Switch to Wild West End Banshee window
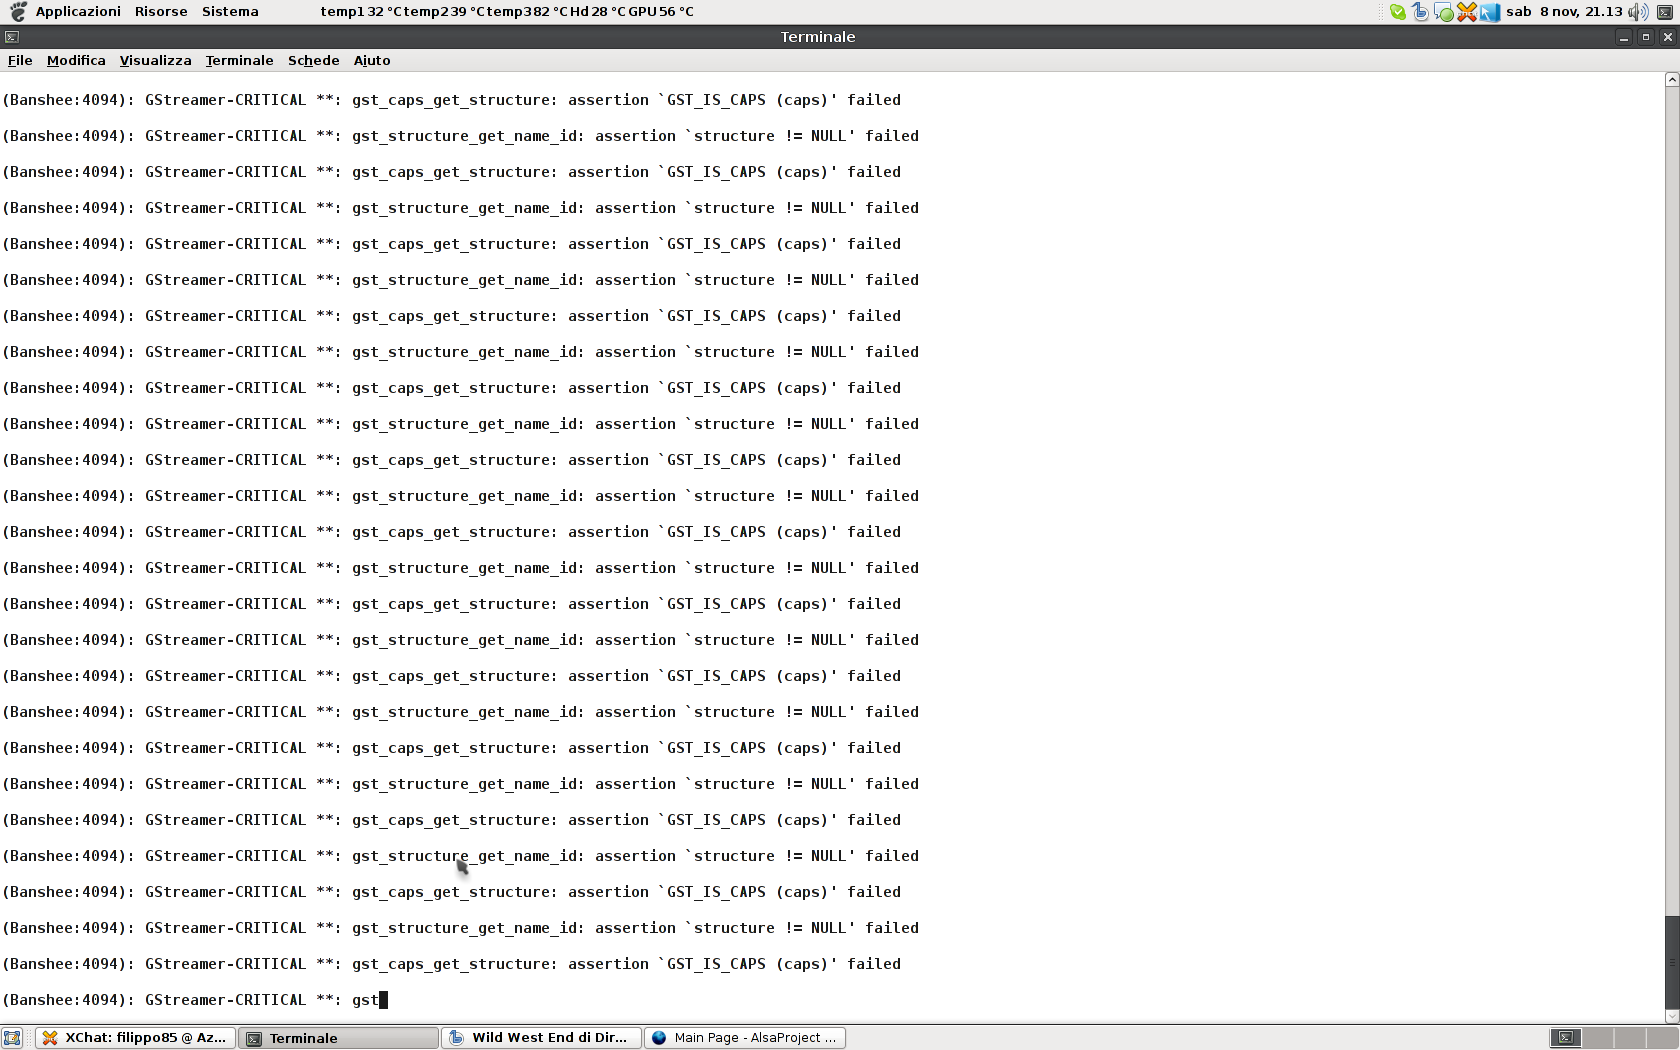 541,1038
